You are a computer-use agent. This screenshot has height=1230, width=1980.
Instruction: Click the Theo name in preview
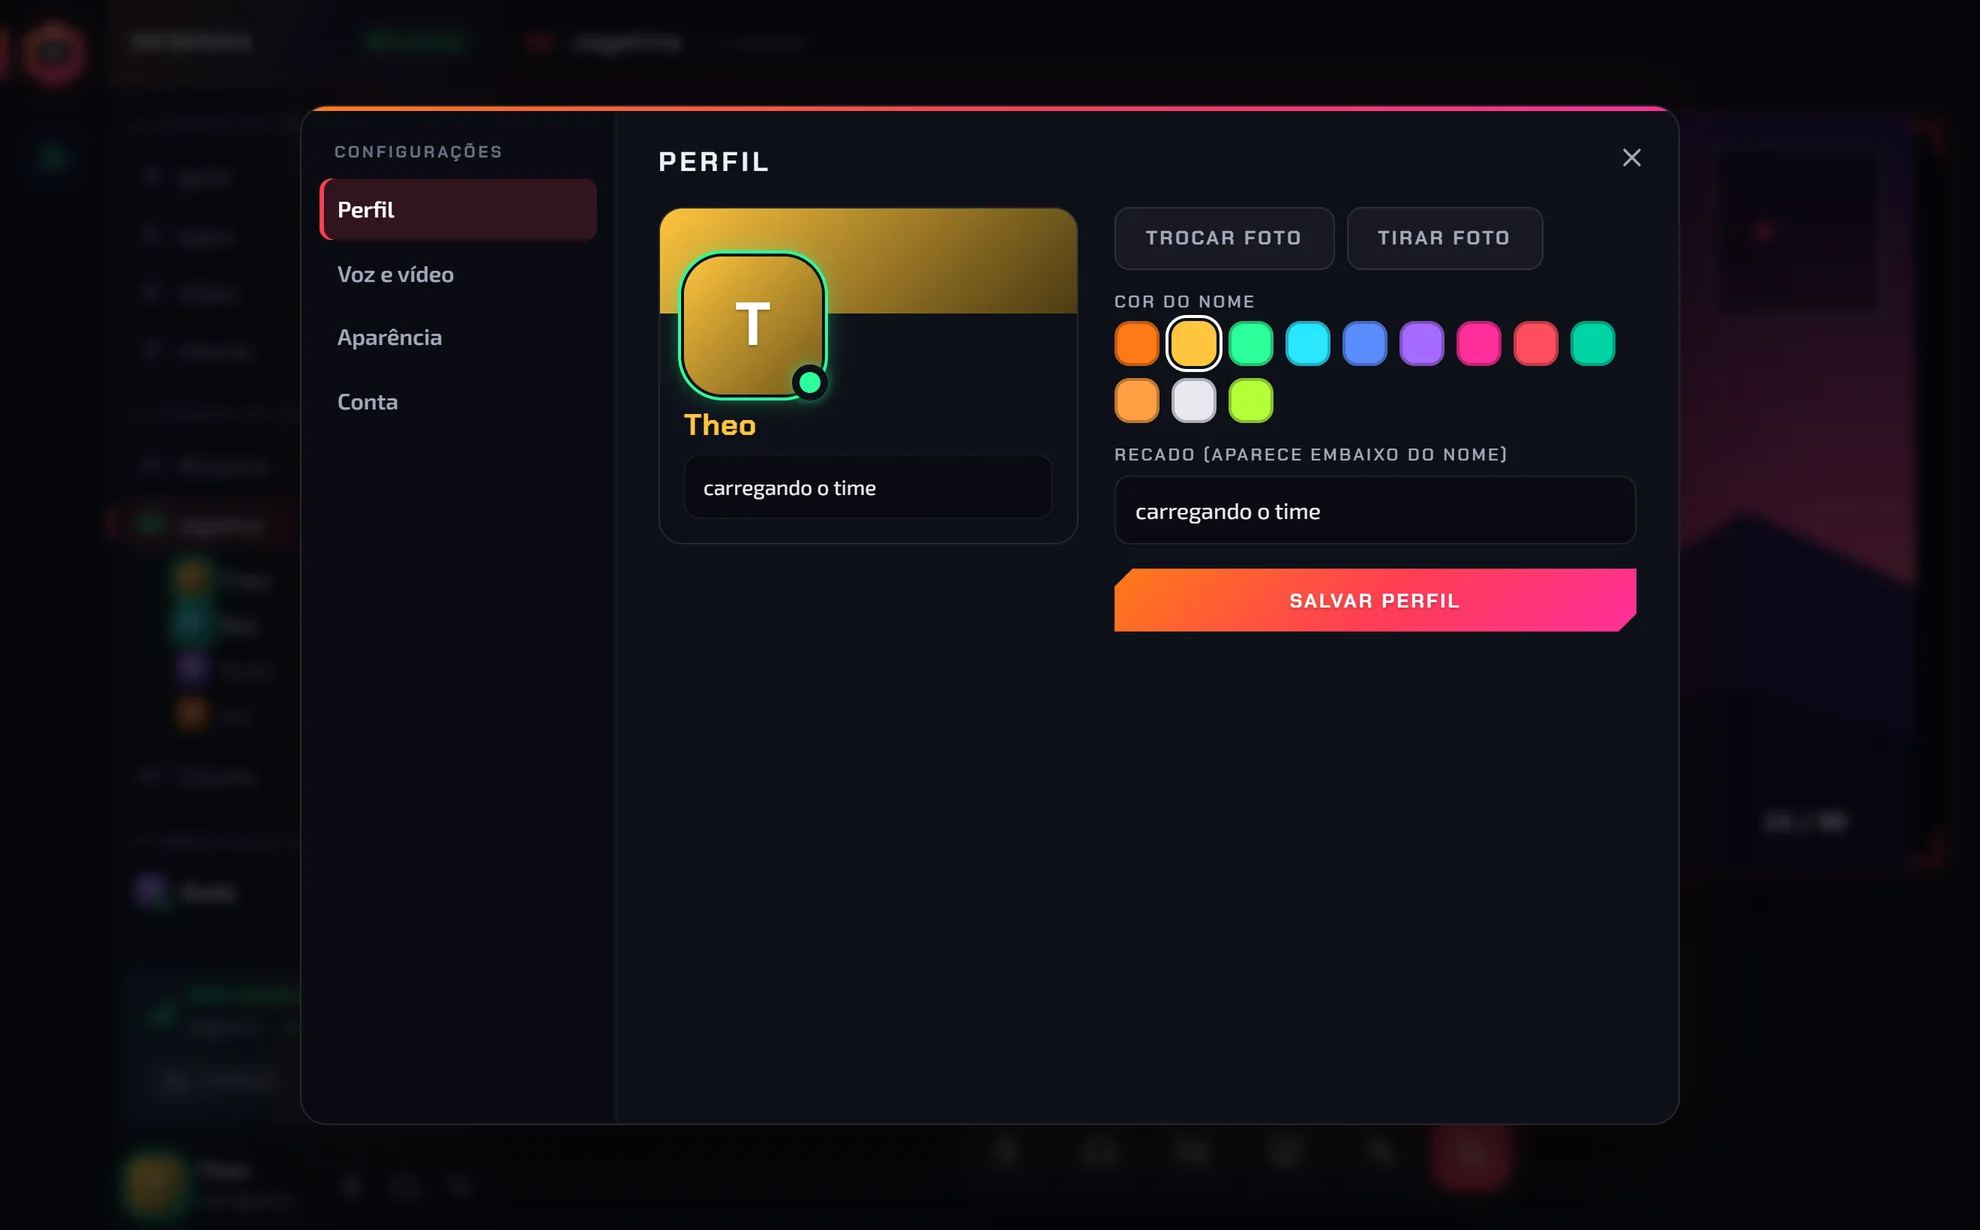(720, 425)
